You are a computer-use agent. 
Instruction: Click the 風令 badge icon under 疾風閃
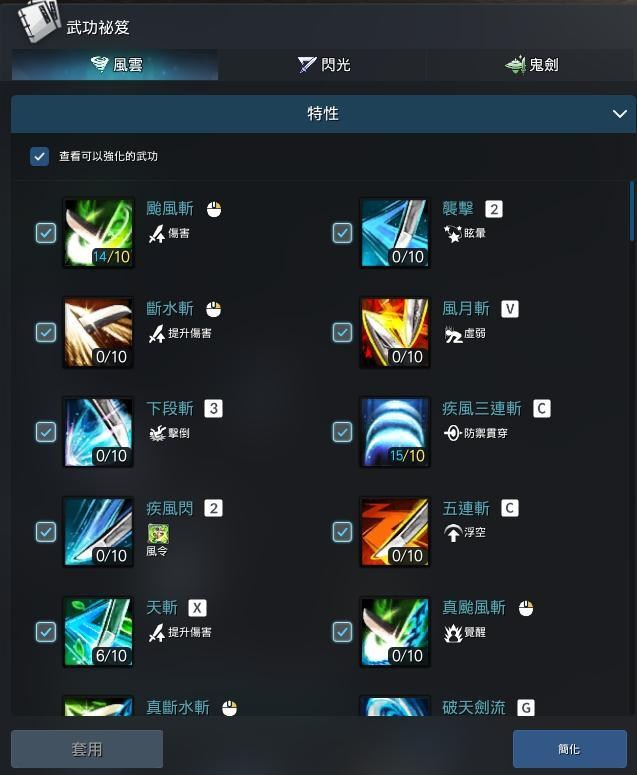[158, 533]
